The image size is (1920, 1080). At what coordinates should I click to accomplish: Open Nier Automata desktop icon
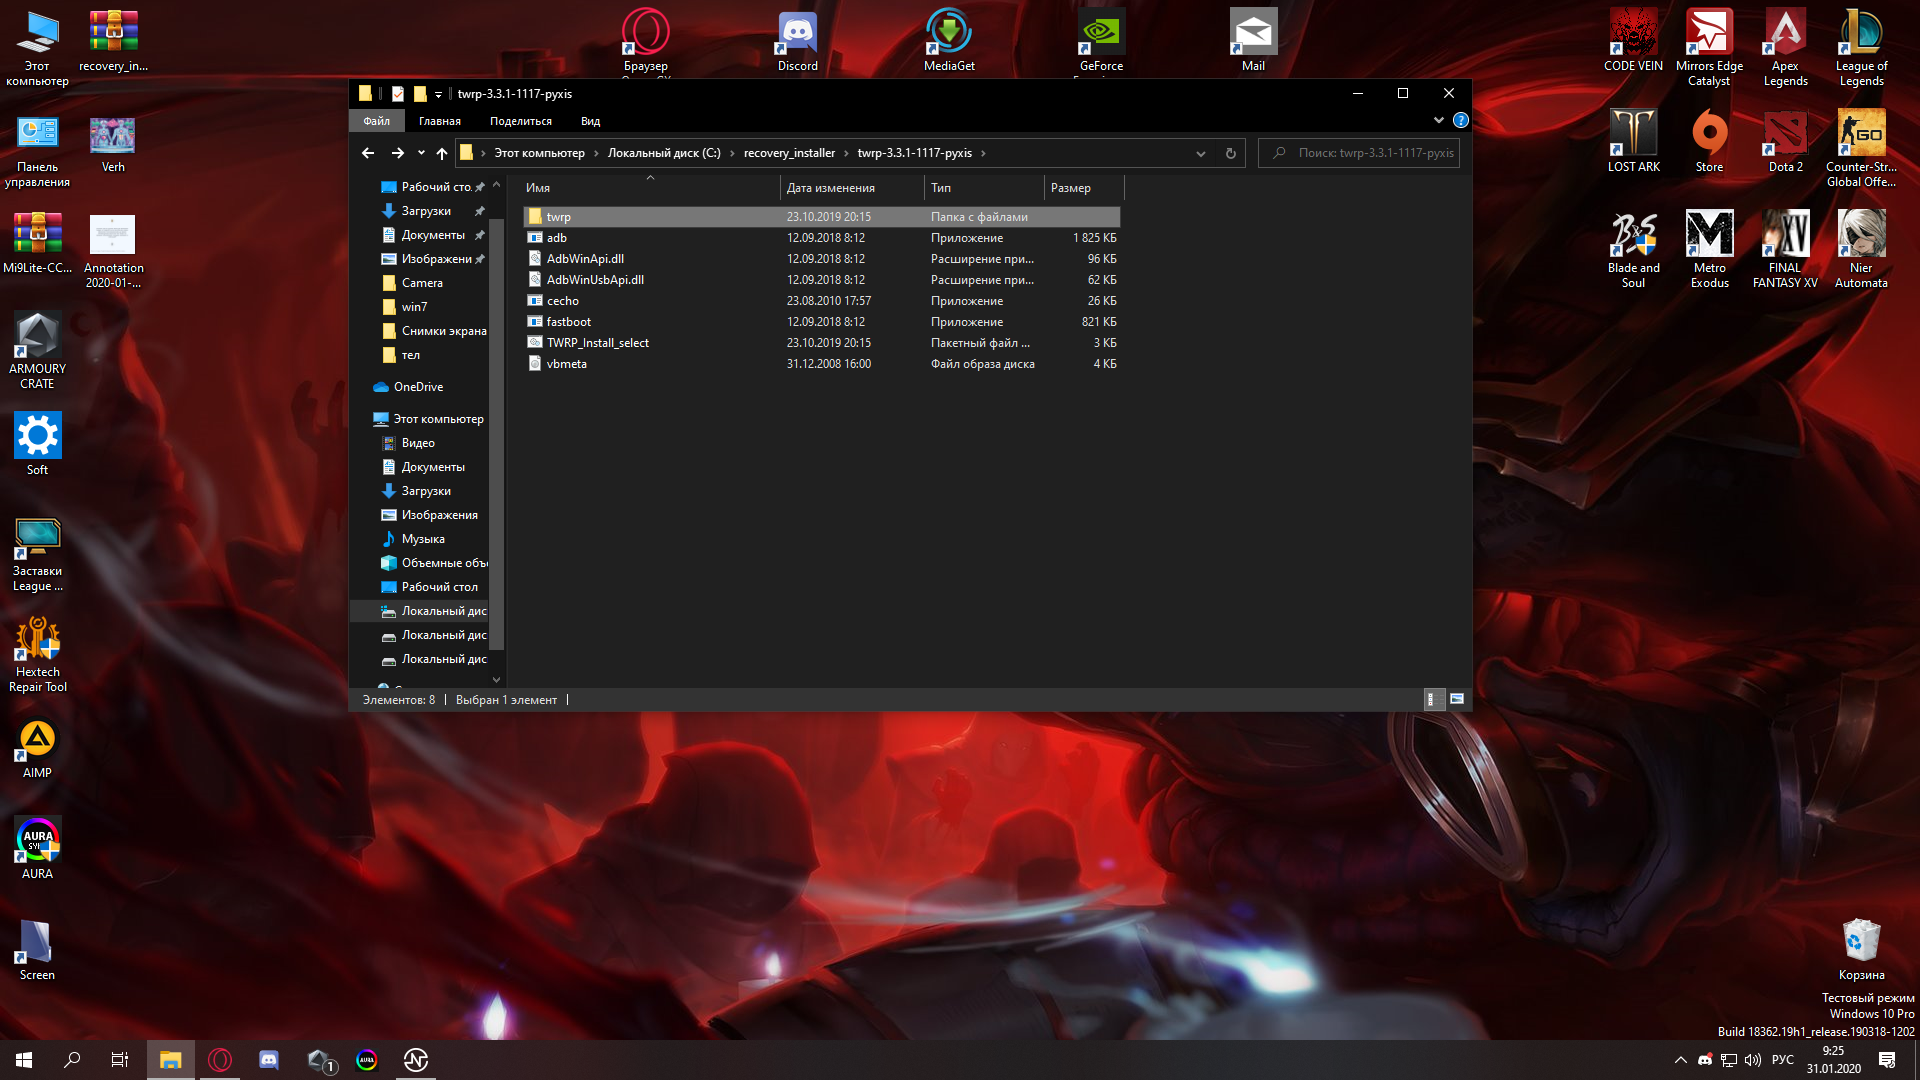pyautogui.click(x=1861, y=250)
